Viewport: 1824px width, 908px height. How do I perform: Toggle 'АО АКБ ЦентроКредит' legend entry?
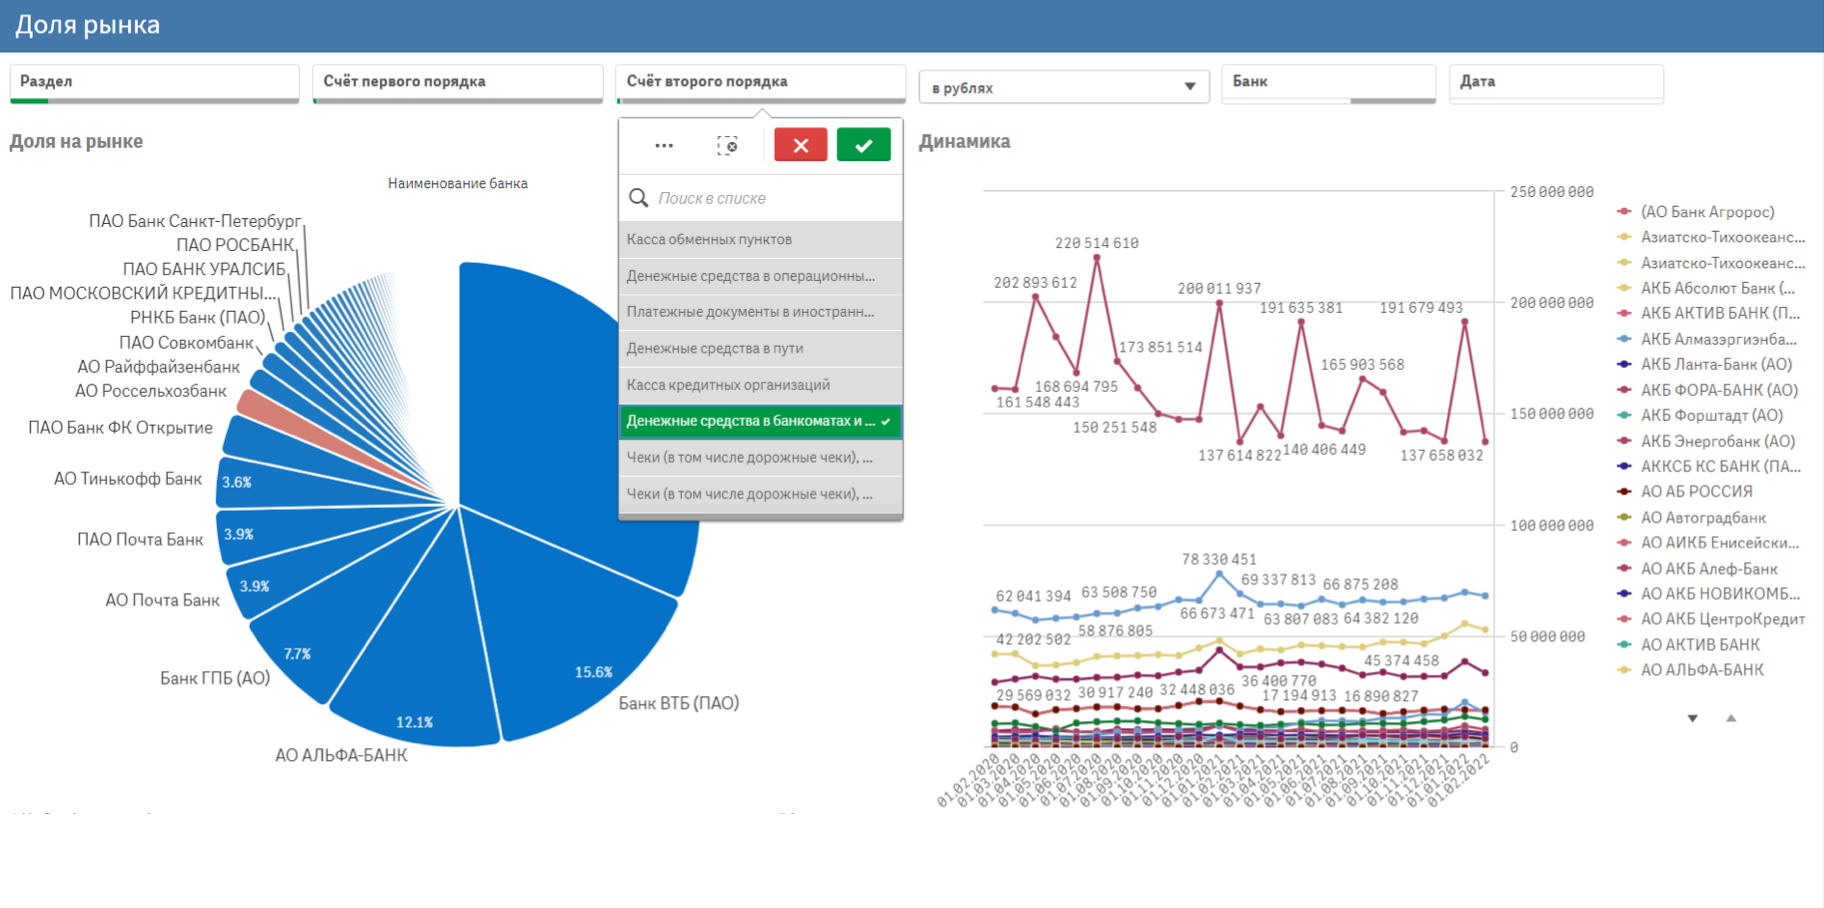pos(1711,619)
